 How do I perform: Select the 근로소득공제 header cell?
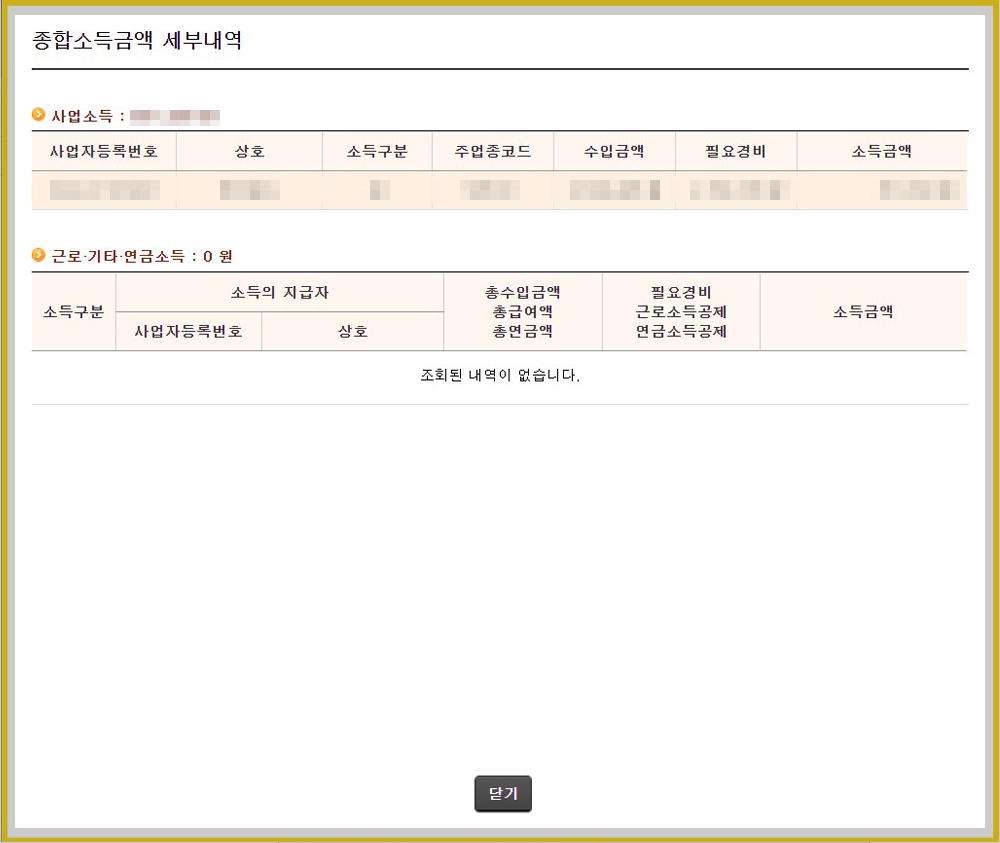pyautogui.click(x=682, y=311)
